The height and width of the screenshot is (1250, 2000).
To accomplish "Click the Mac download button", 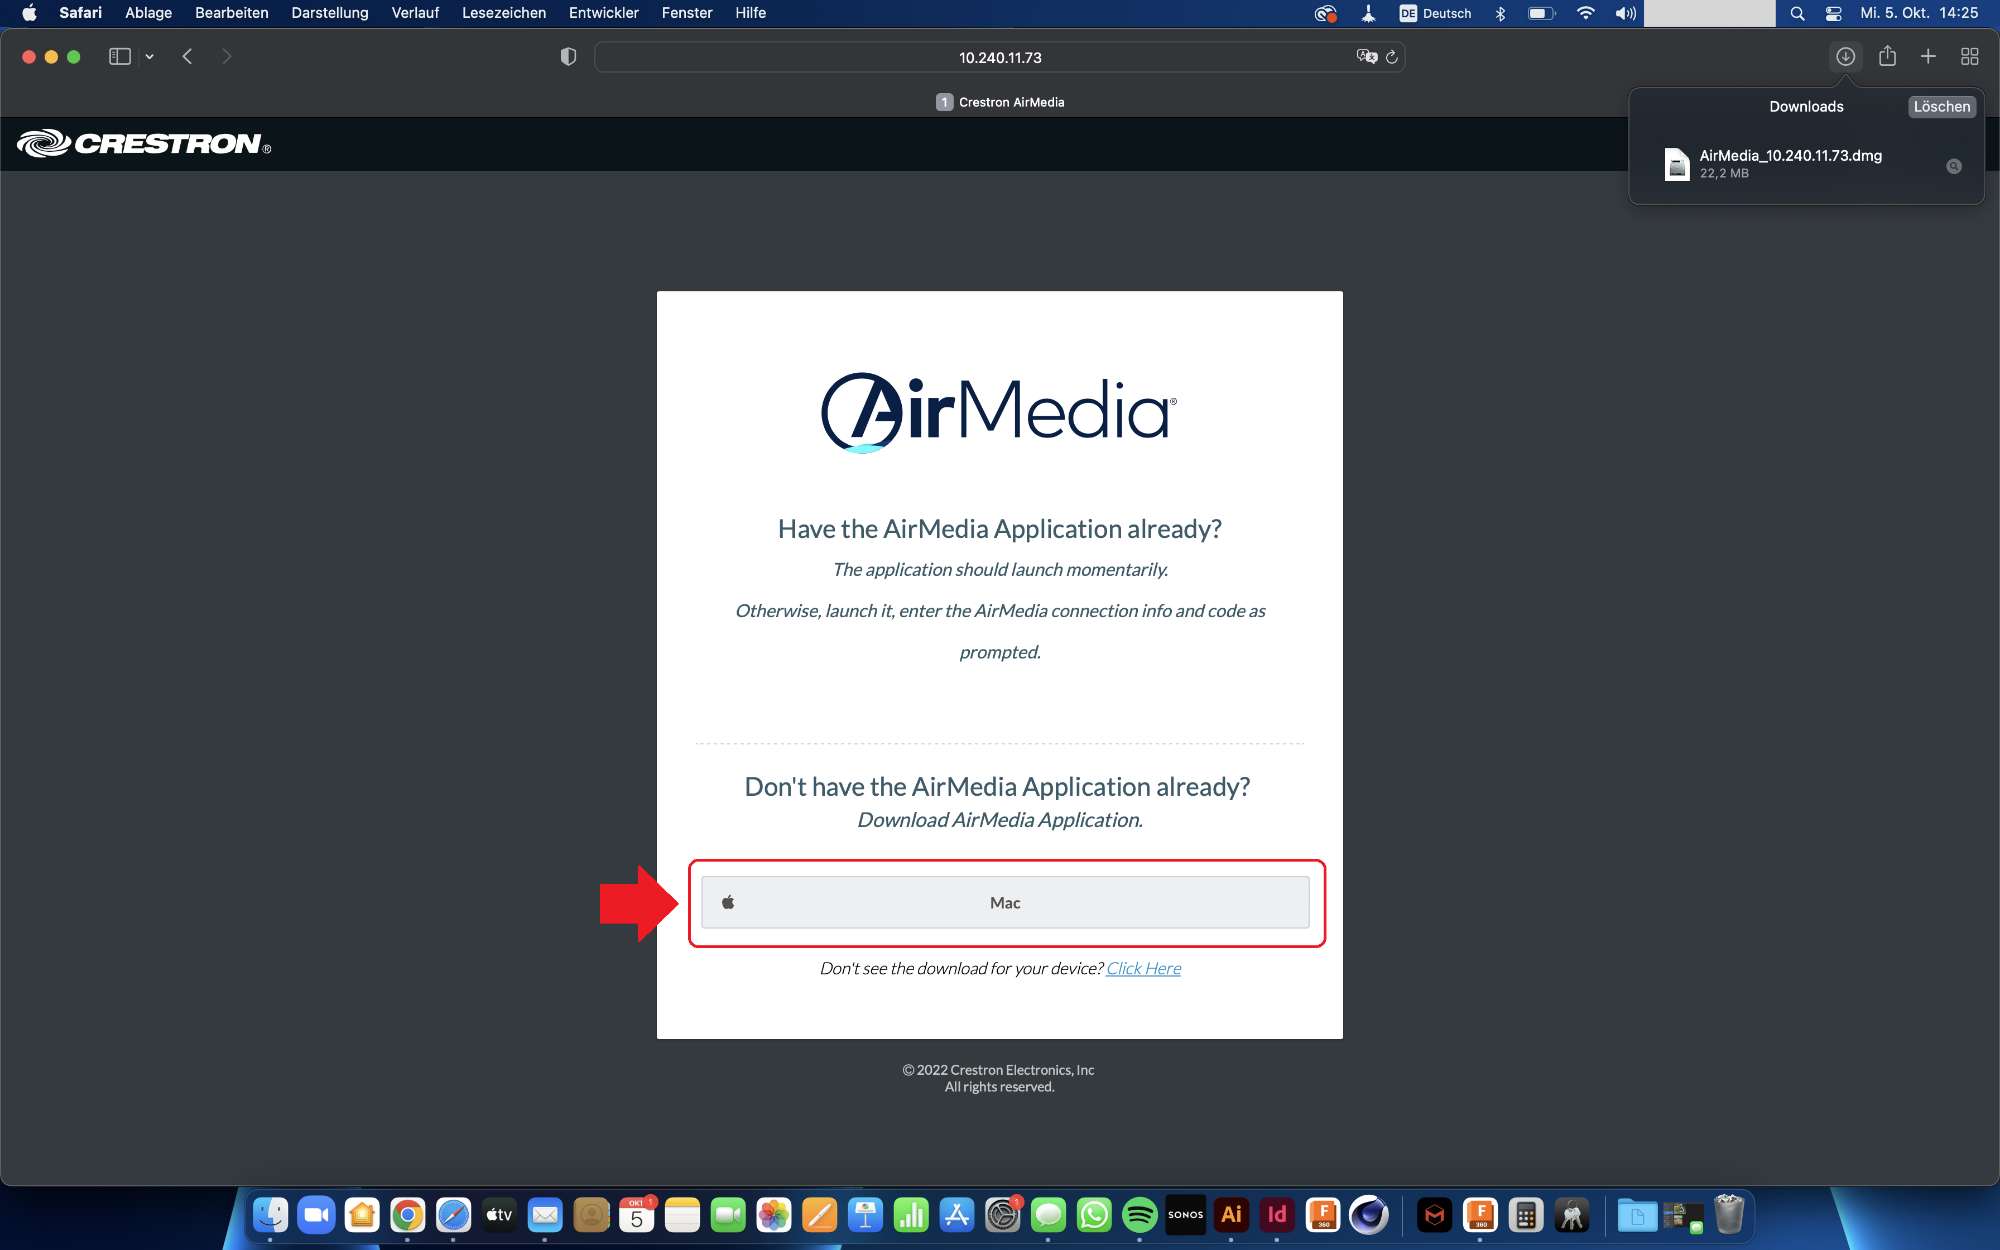I will pos(1005,903).
